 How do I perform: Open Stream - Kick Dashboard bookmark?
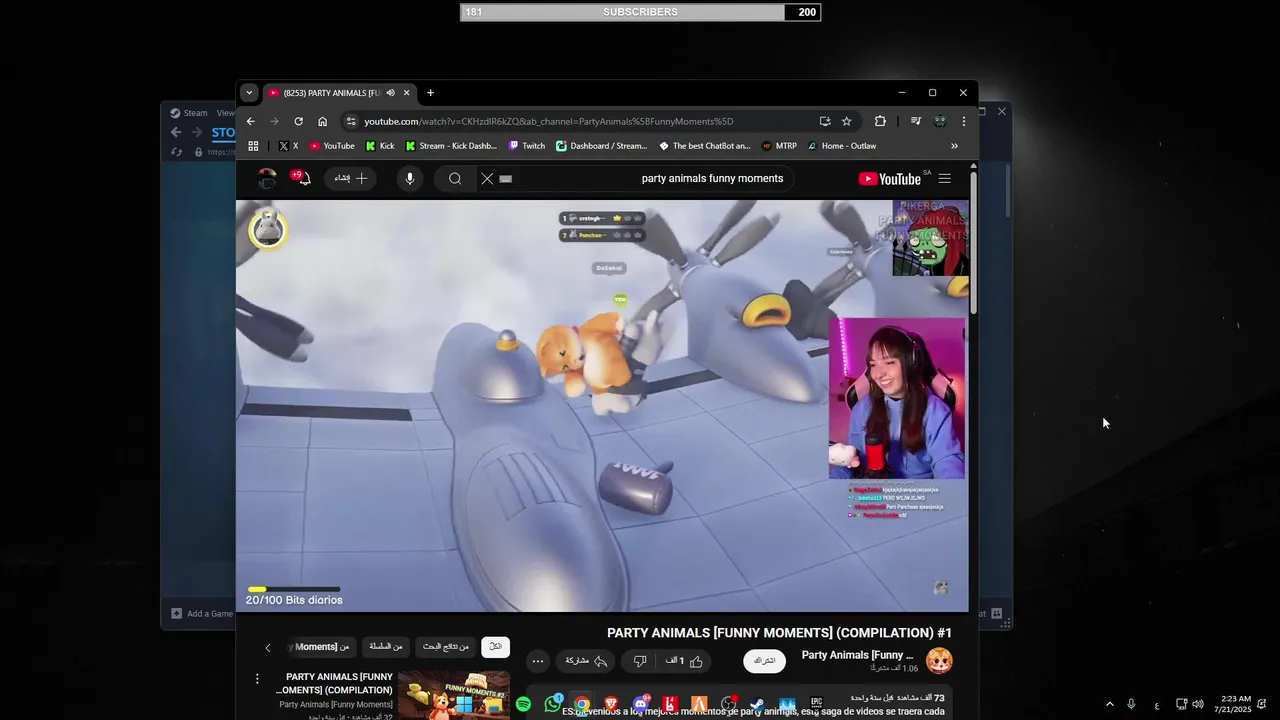click(451, 146)
